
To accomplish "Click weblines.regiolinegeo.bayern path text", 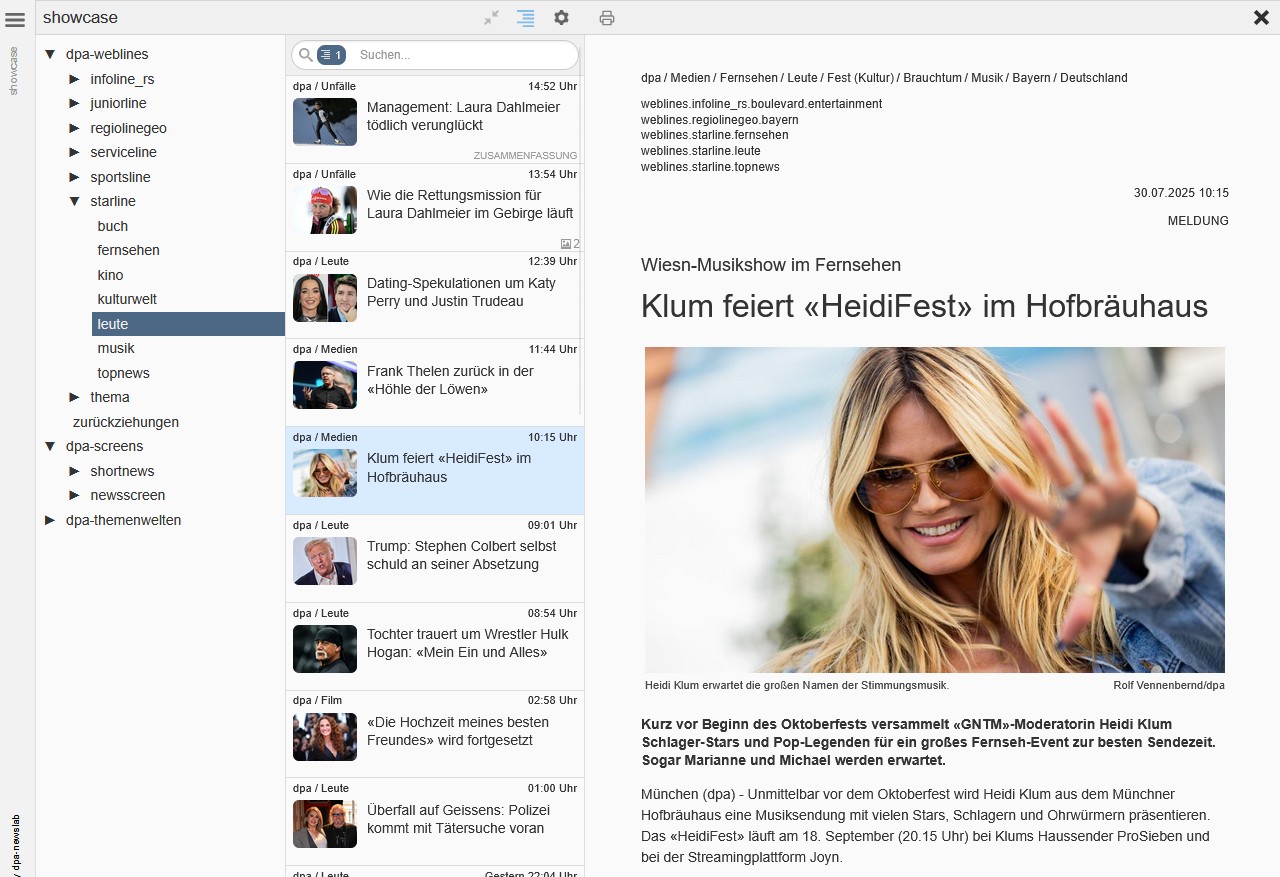I will pyautogui.click(x=720, y=120).
